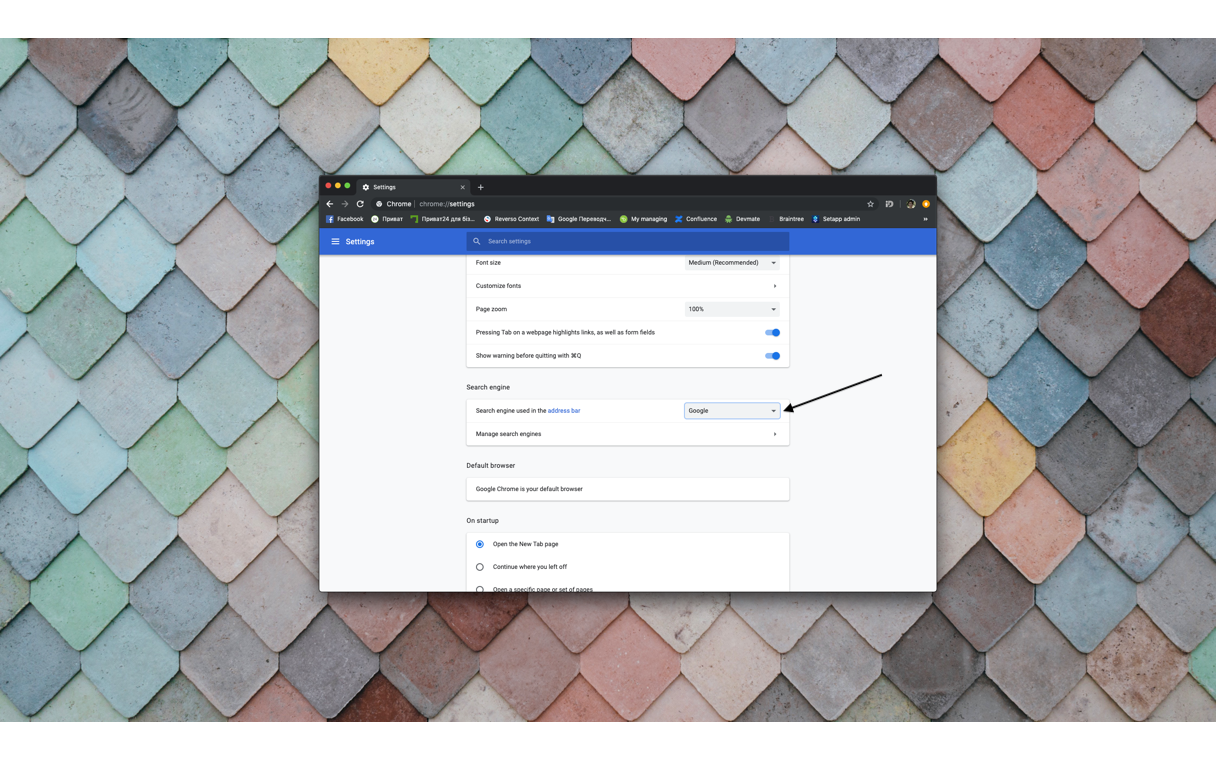The height and width of the screenshot is (760, 1216).
Task: Reload the settings page
Action: point(360,204)
